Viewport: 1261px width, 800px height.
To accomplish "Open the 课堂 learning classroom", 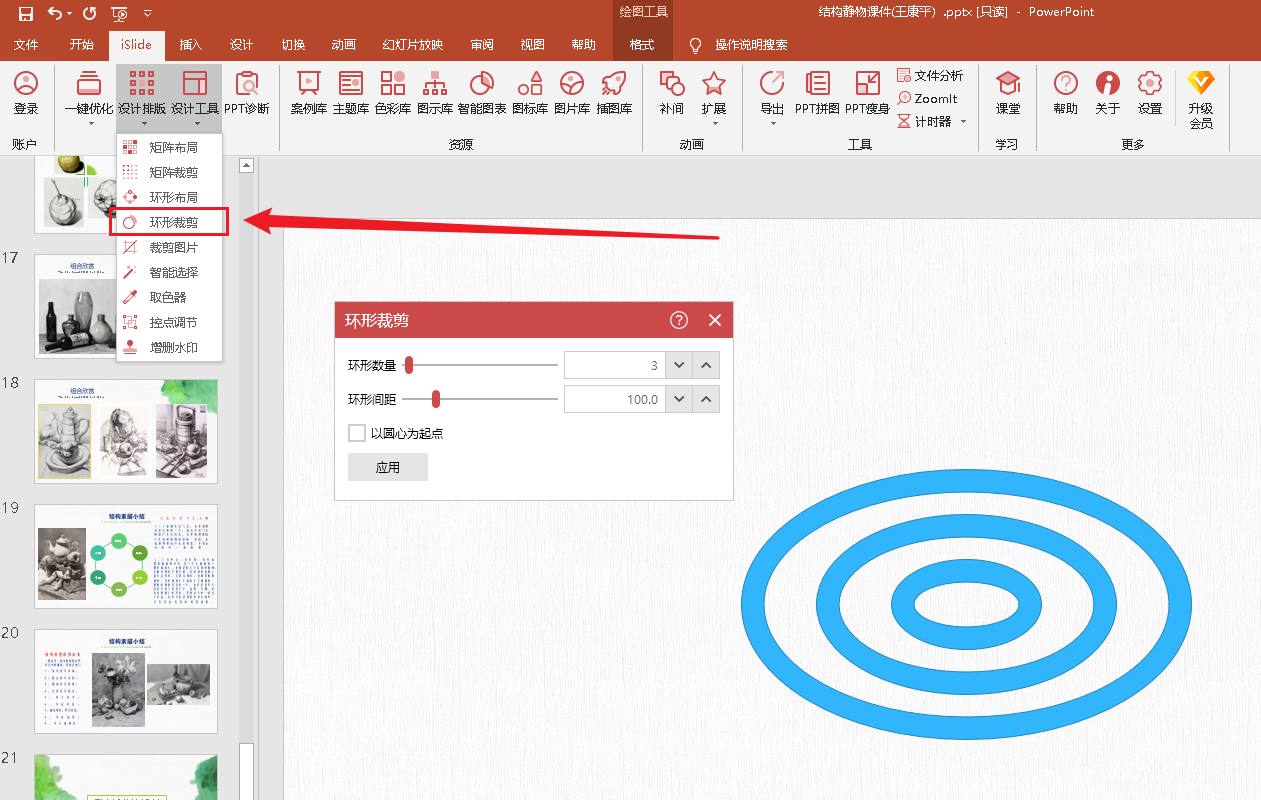I will point(1008,93).
